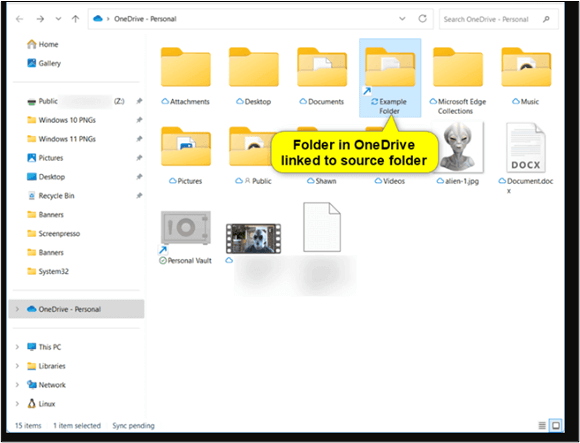Switch to Details view in the status bar

tap(542, 425)
